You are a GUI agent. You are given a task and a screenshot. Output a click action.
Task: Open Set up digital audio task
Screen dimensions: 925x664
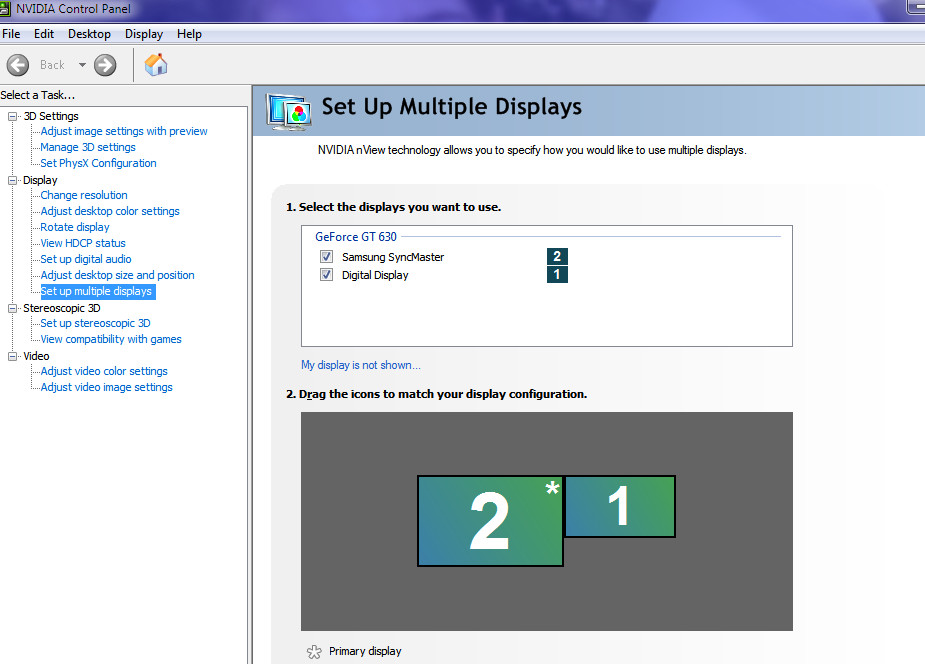pyautogui.click(x=86, y=259)
